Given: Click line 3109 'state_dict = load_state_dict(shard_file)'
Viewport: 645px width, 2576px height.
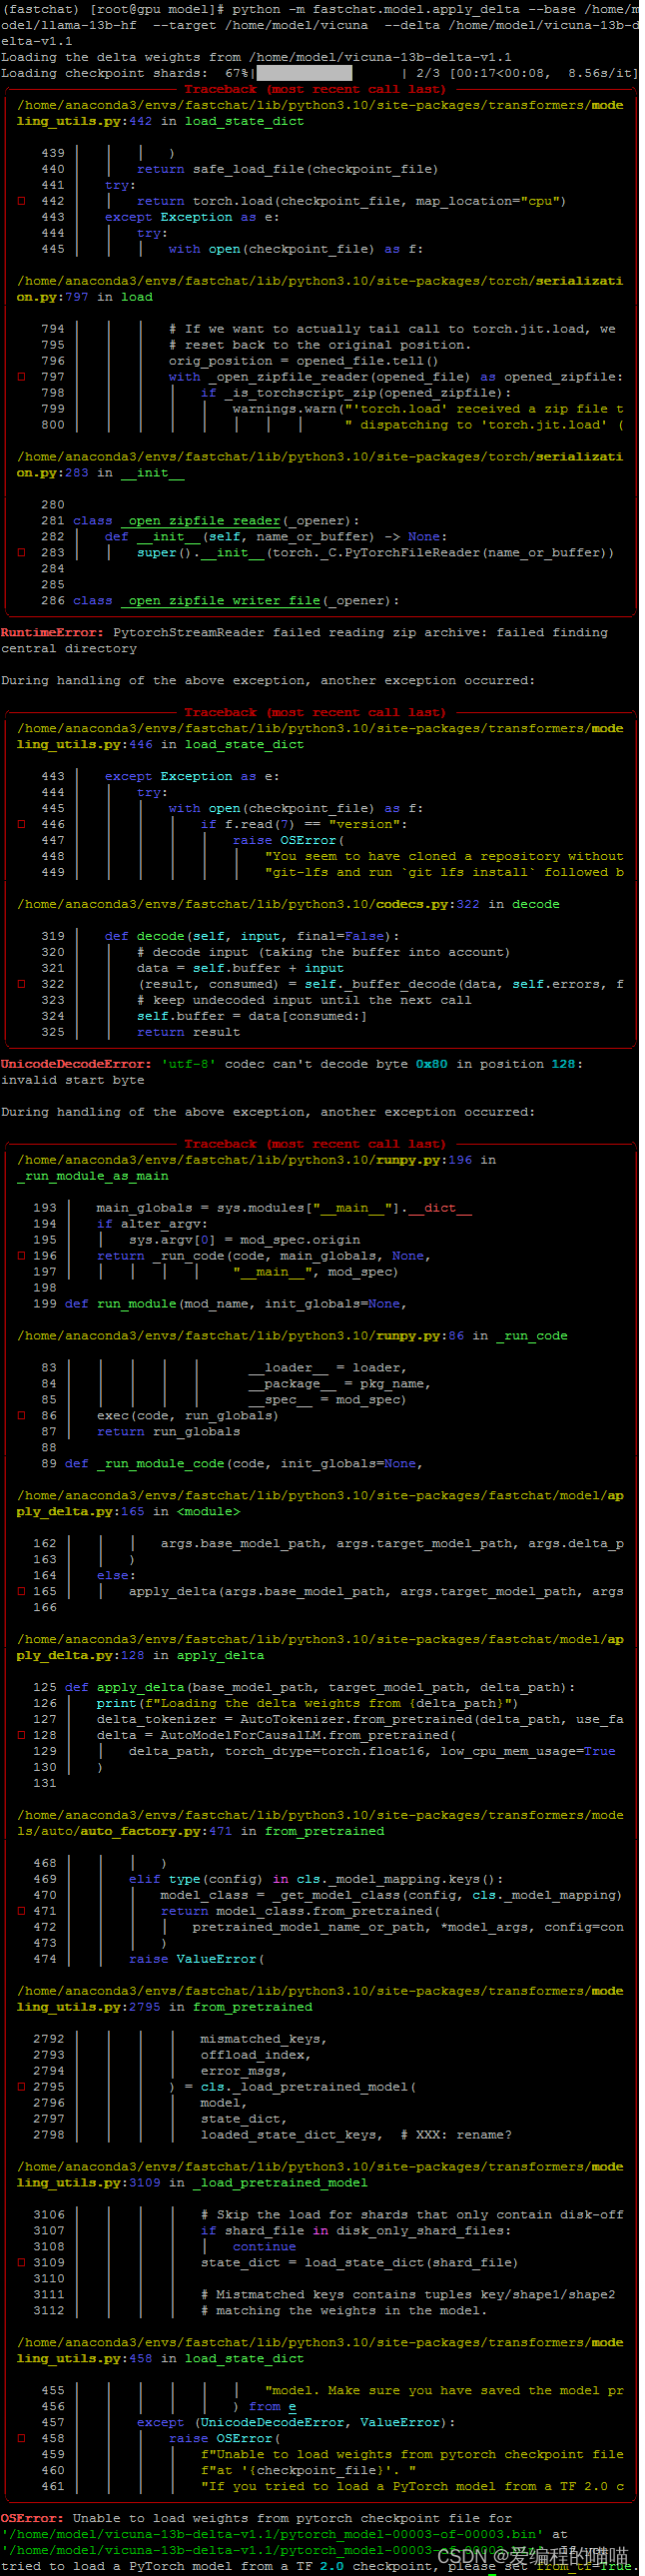Looking at the screenshot, I should coord(360,2265).
